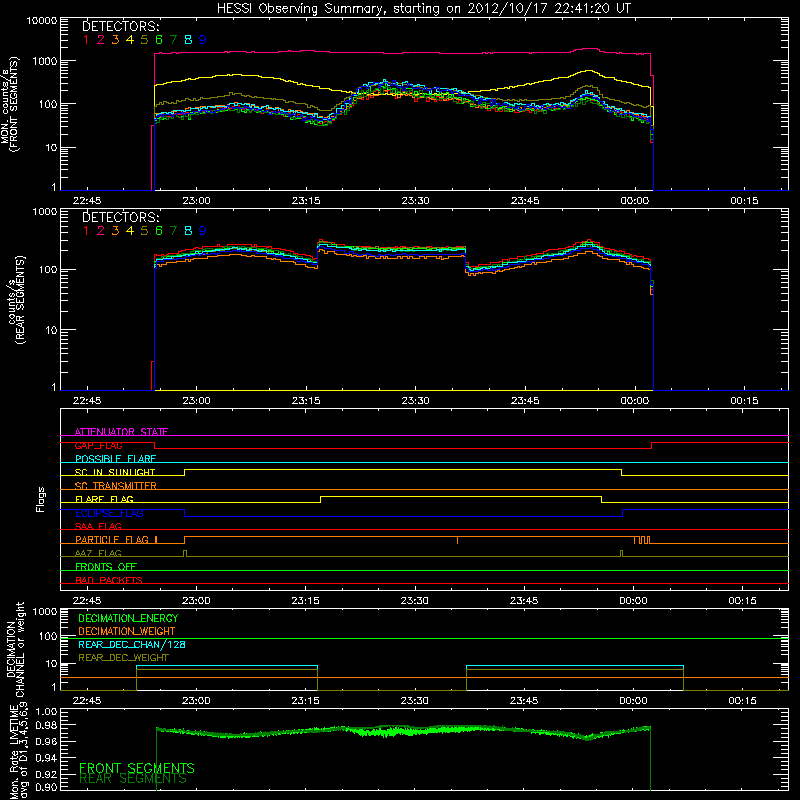Click yellow detector 4 in rear segments legend
This screenshot has width=800, height=800.
click(130, 231)
